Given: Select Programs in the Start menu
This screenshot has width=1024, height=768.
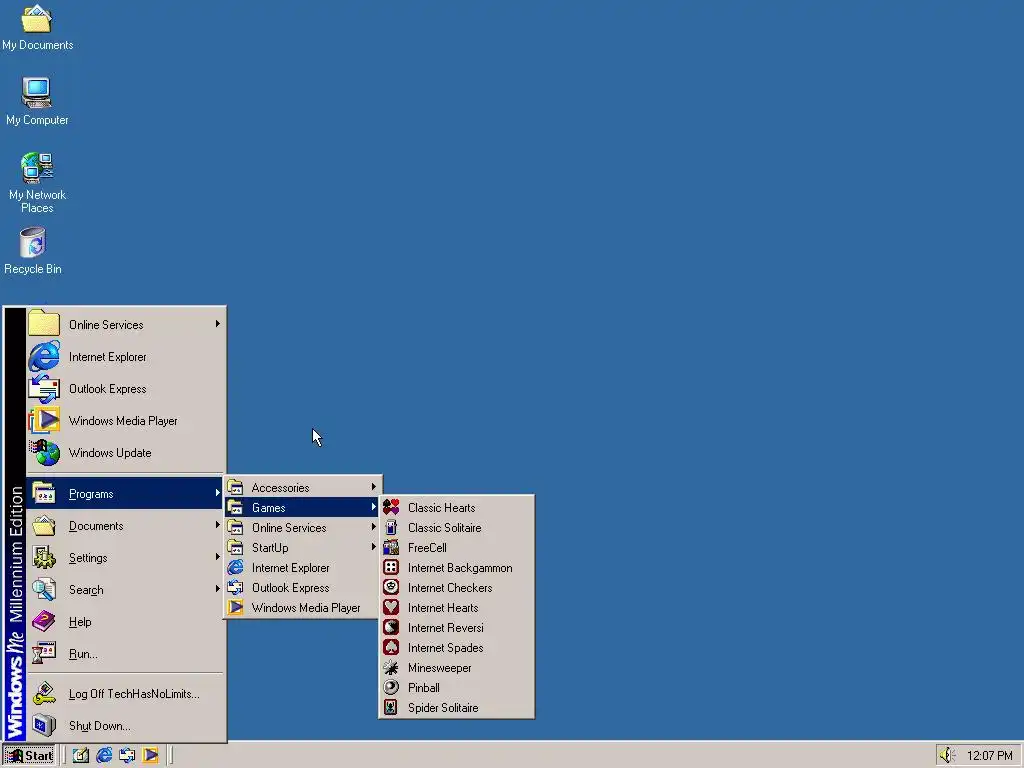Looking at the screenshot, I should [x=126, y=493].
